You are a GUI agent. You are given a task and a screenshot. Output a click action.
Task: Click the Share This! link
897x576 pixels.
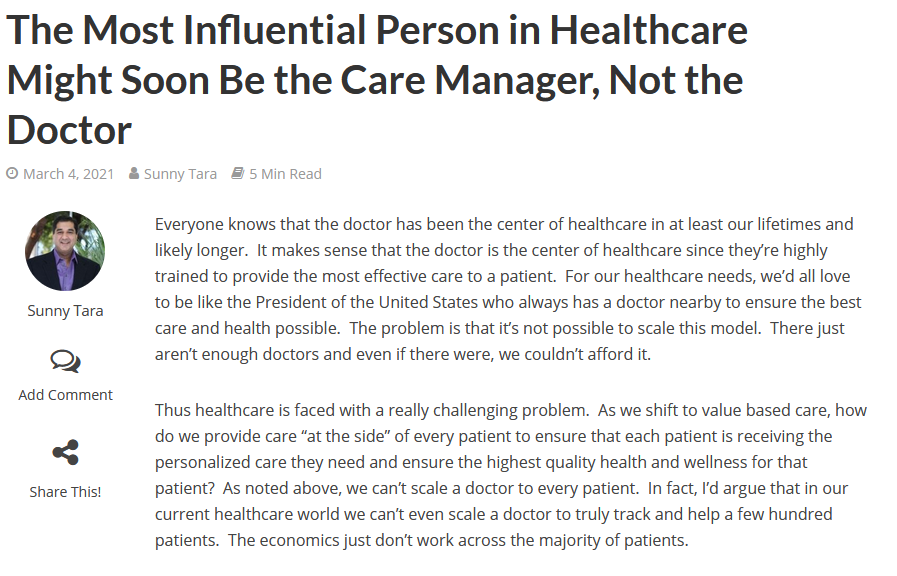(x=65, y=492)
